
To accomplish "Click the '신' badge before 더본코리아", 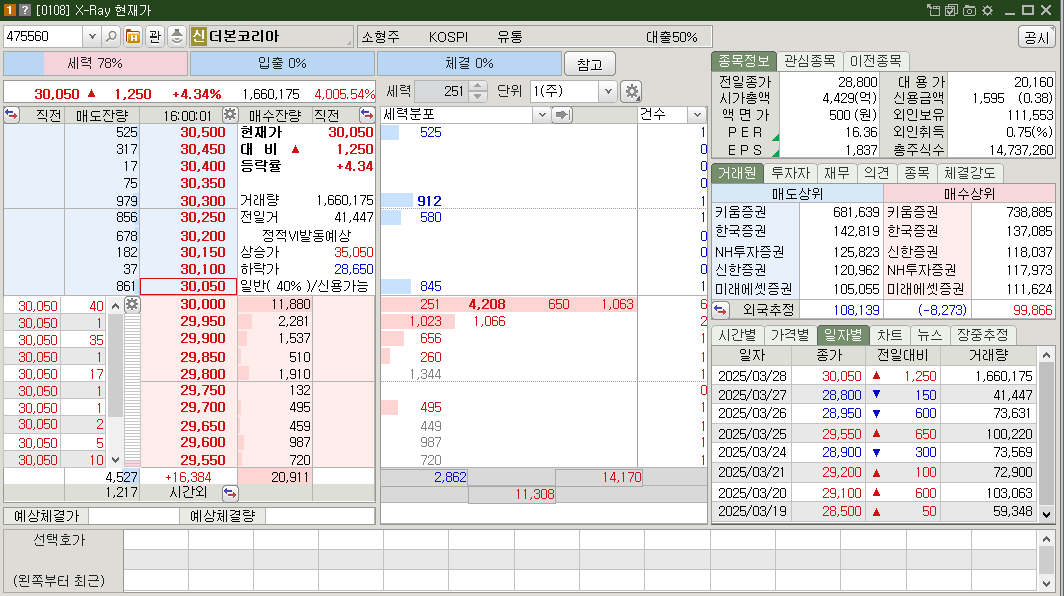I will (198, 36).
